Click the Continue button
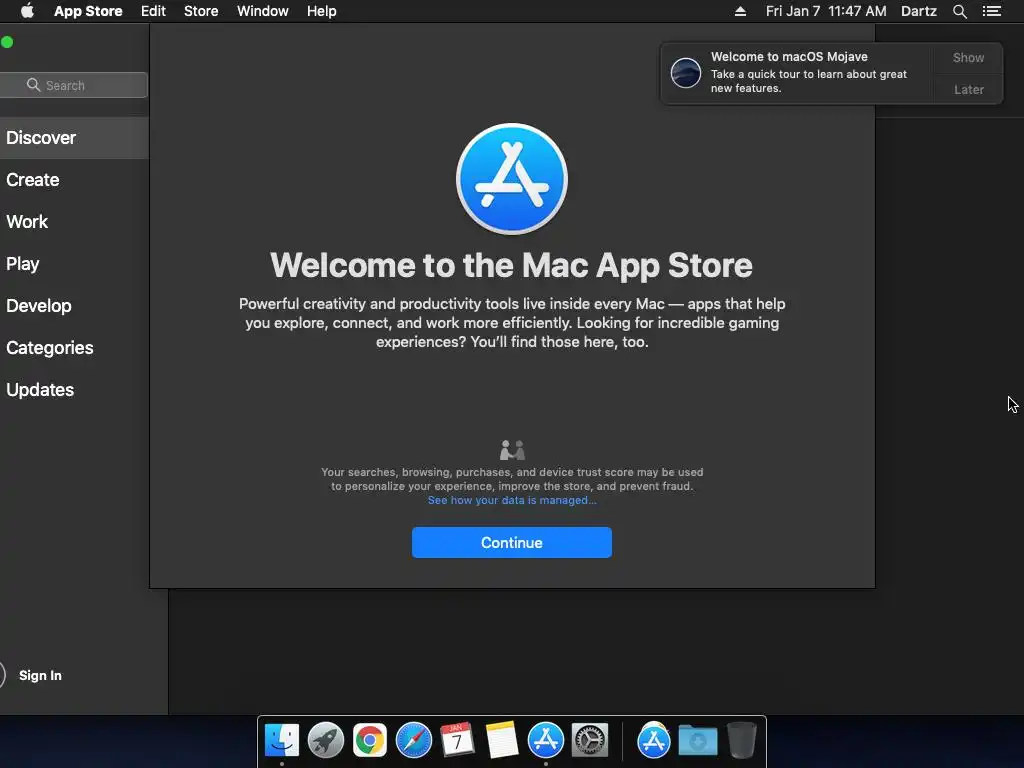The height and width of the screenshot is (768, 1024). 511,543
